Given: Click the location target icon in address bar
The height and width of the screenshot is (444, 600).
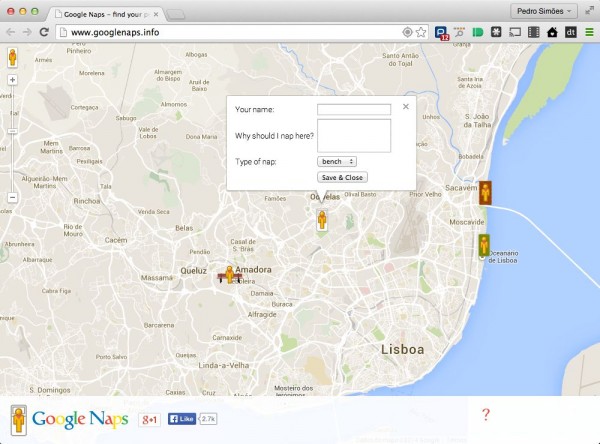Looking at the screenshot, I should 408,33.
